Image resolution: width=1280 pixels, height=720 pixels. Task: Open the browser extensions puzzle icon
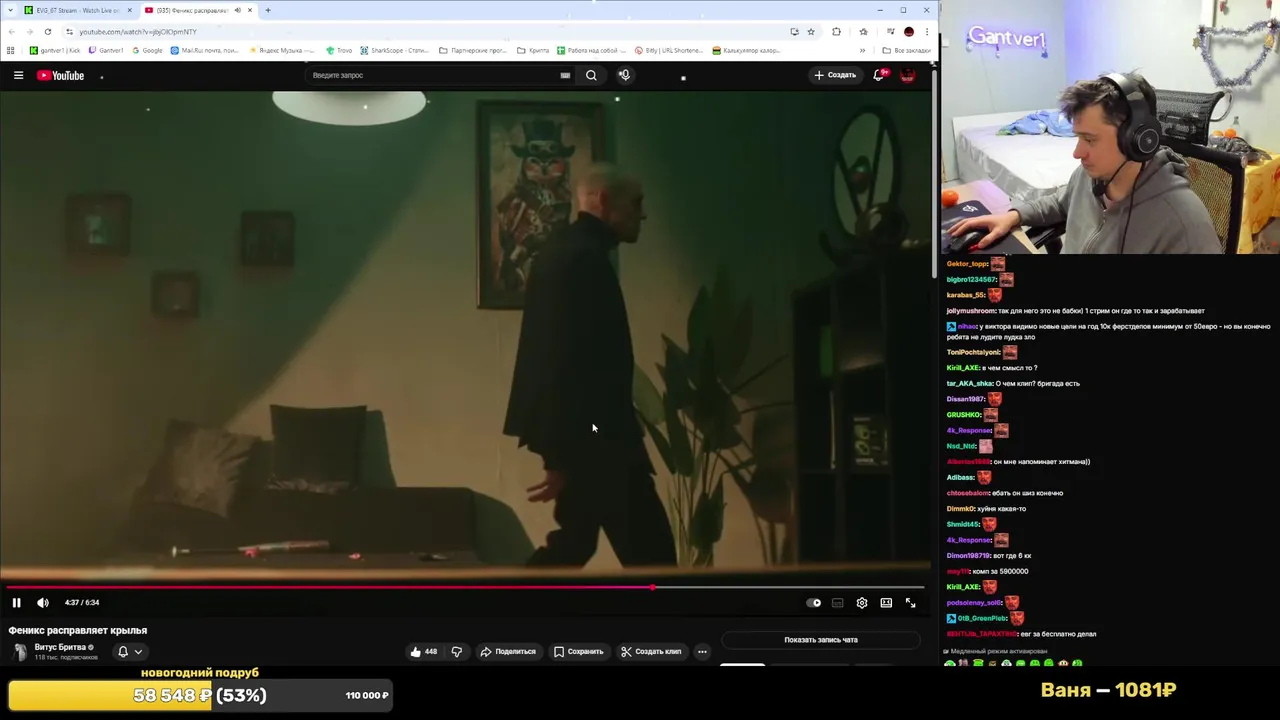tap(836, 32)
